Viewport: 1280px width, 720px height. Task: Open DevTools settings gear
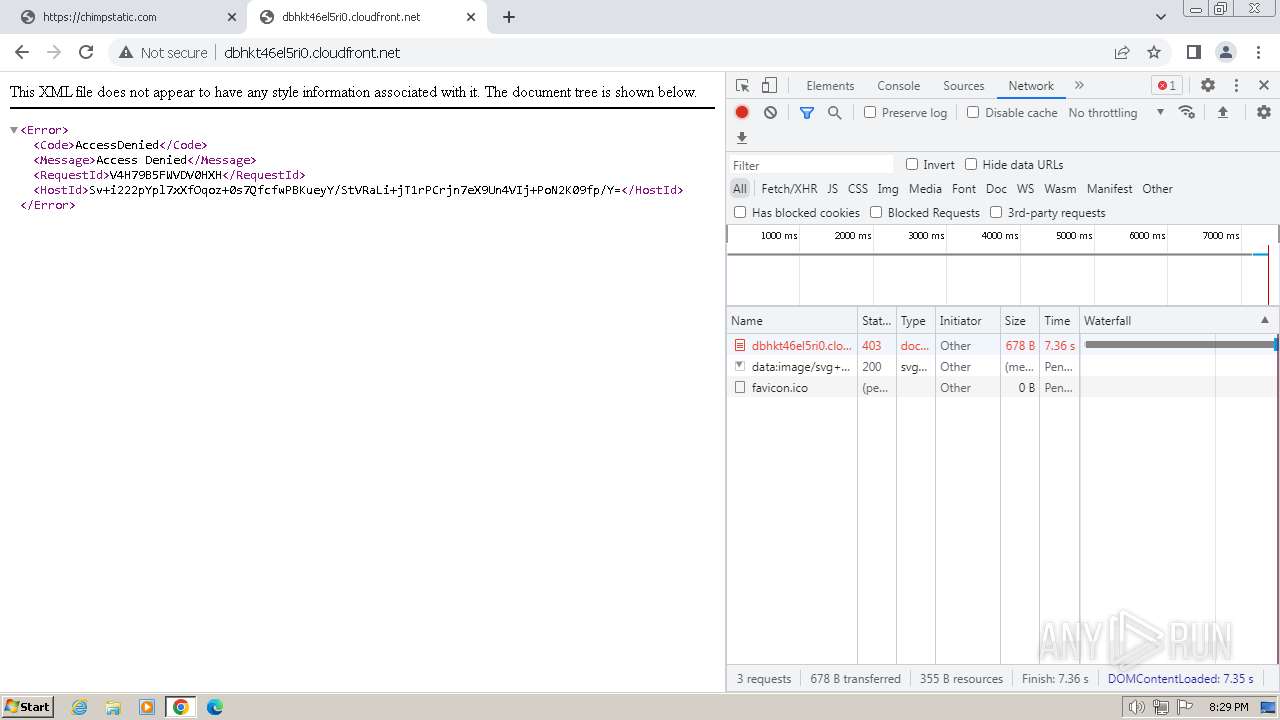tap(1208, 86)
